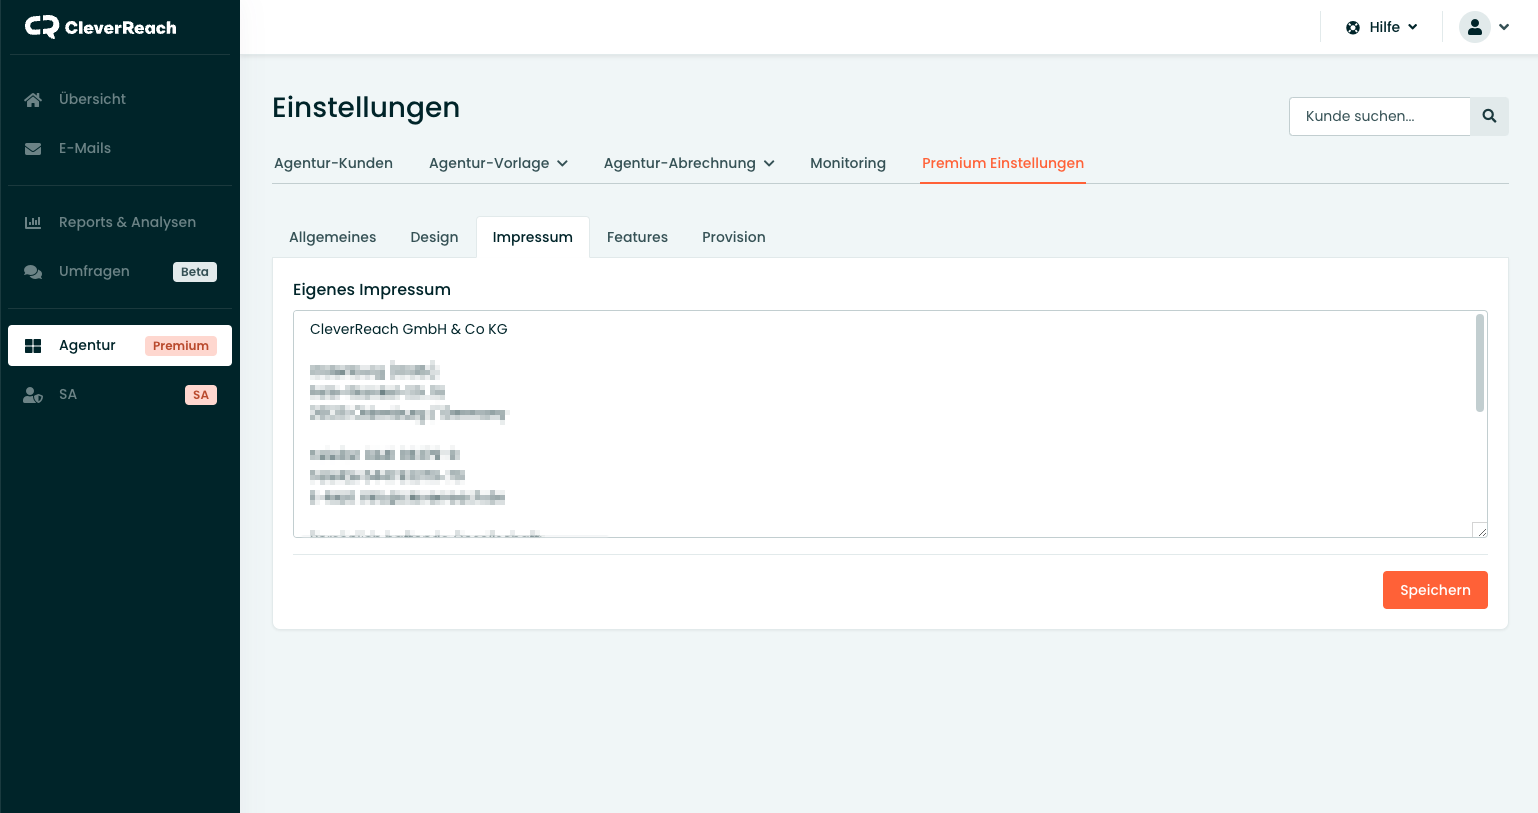The width and height of the screenshot is (1538, 813).
Task: Focus the Kunde suchen search field
Action: 1379,116
